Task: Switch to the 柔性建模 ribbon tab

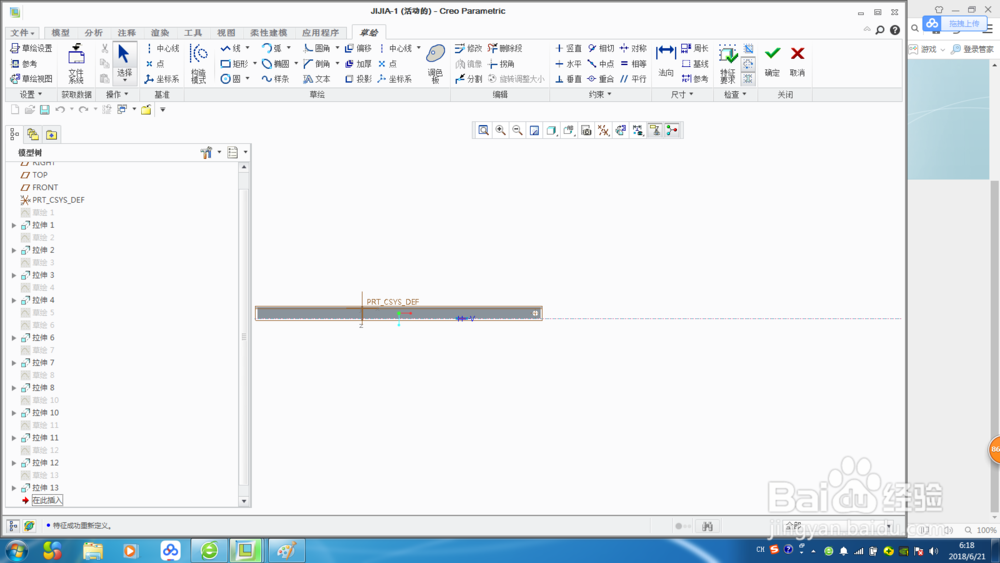Action: (x=268, y=33)
